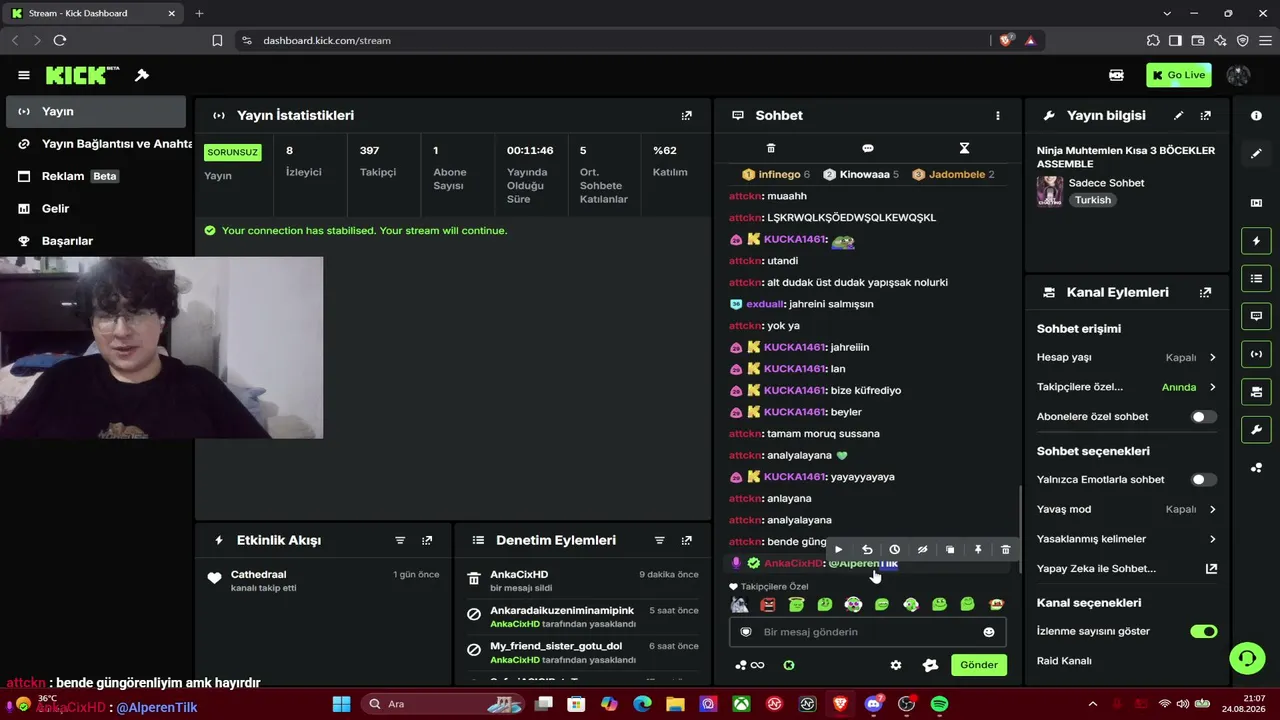Expand Yavaş mod setting
This screenshot has height=720, width=1280.
pyautogui.click(x=1127, y=509)
